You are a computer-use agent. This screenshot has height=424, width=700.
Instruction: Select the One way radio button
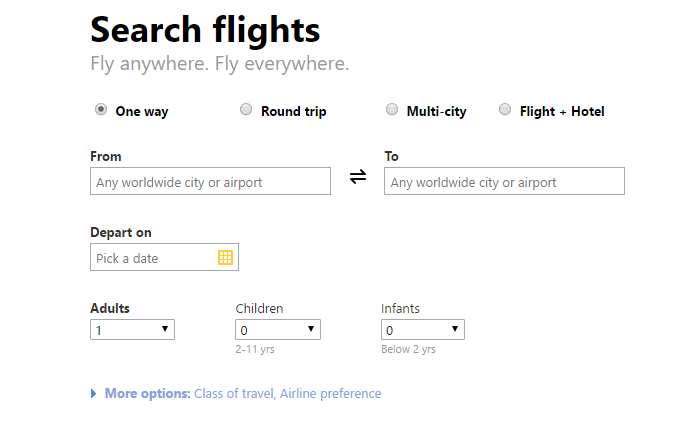click(101, 110)
